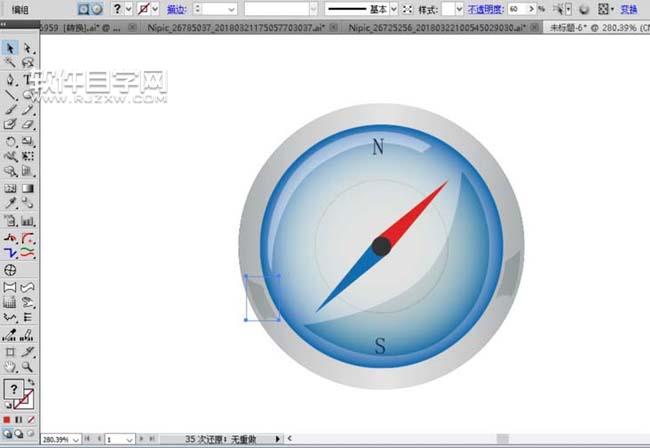Choose the Pen tool

click(x=10, y=80)
